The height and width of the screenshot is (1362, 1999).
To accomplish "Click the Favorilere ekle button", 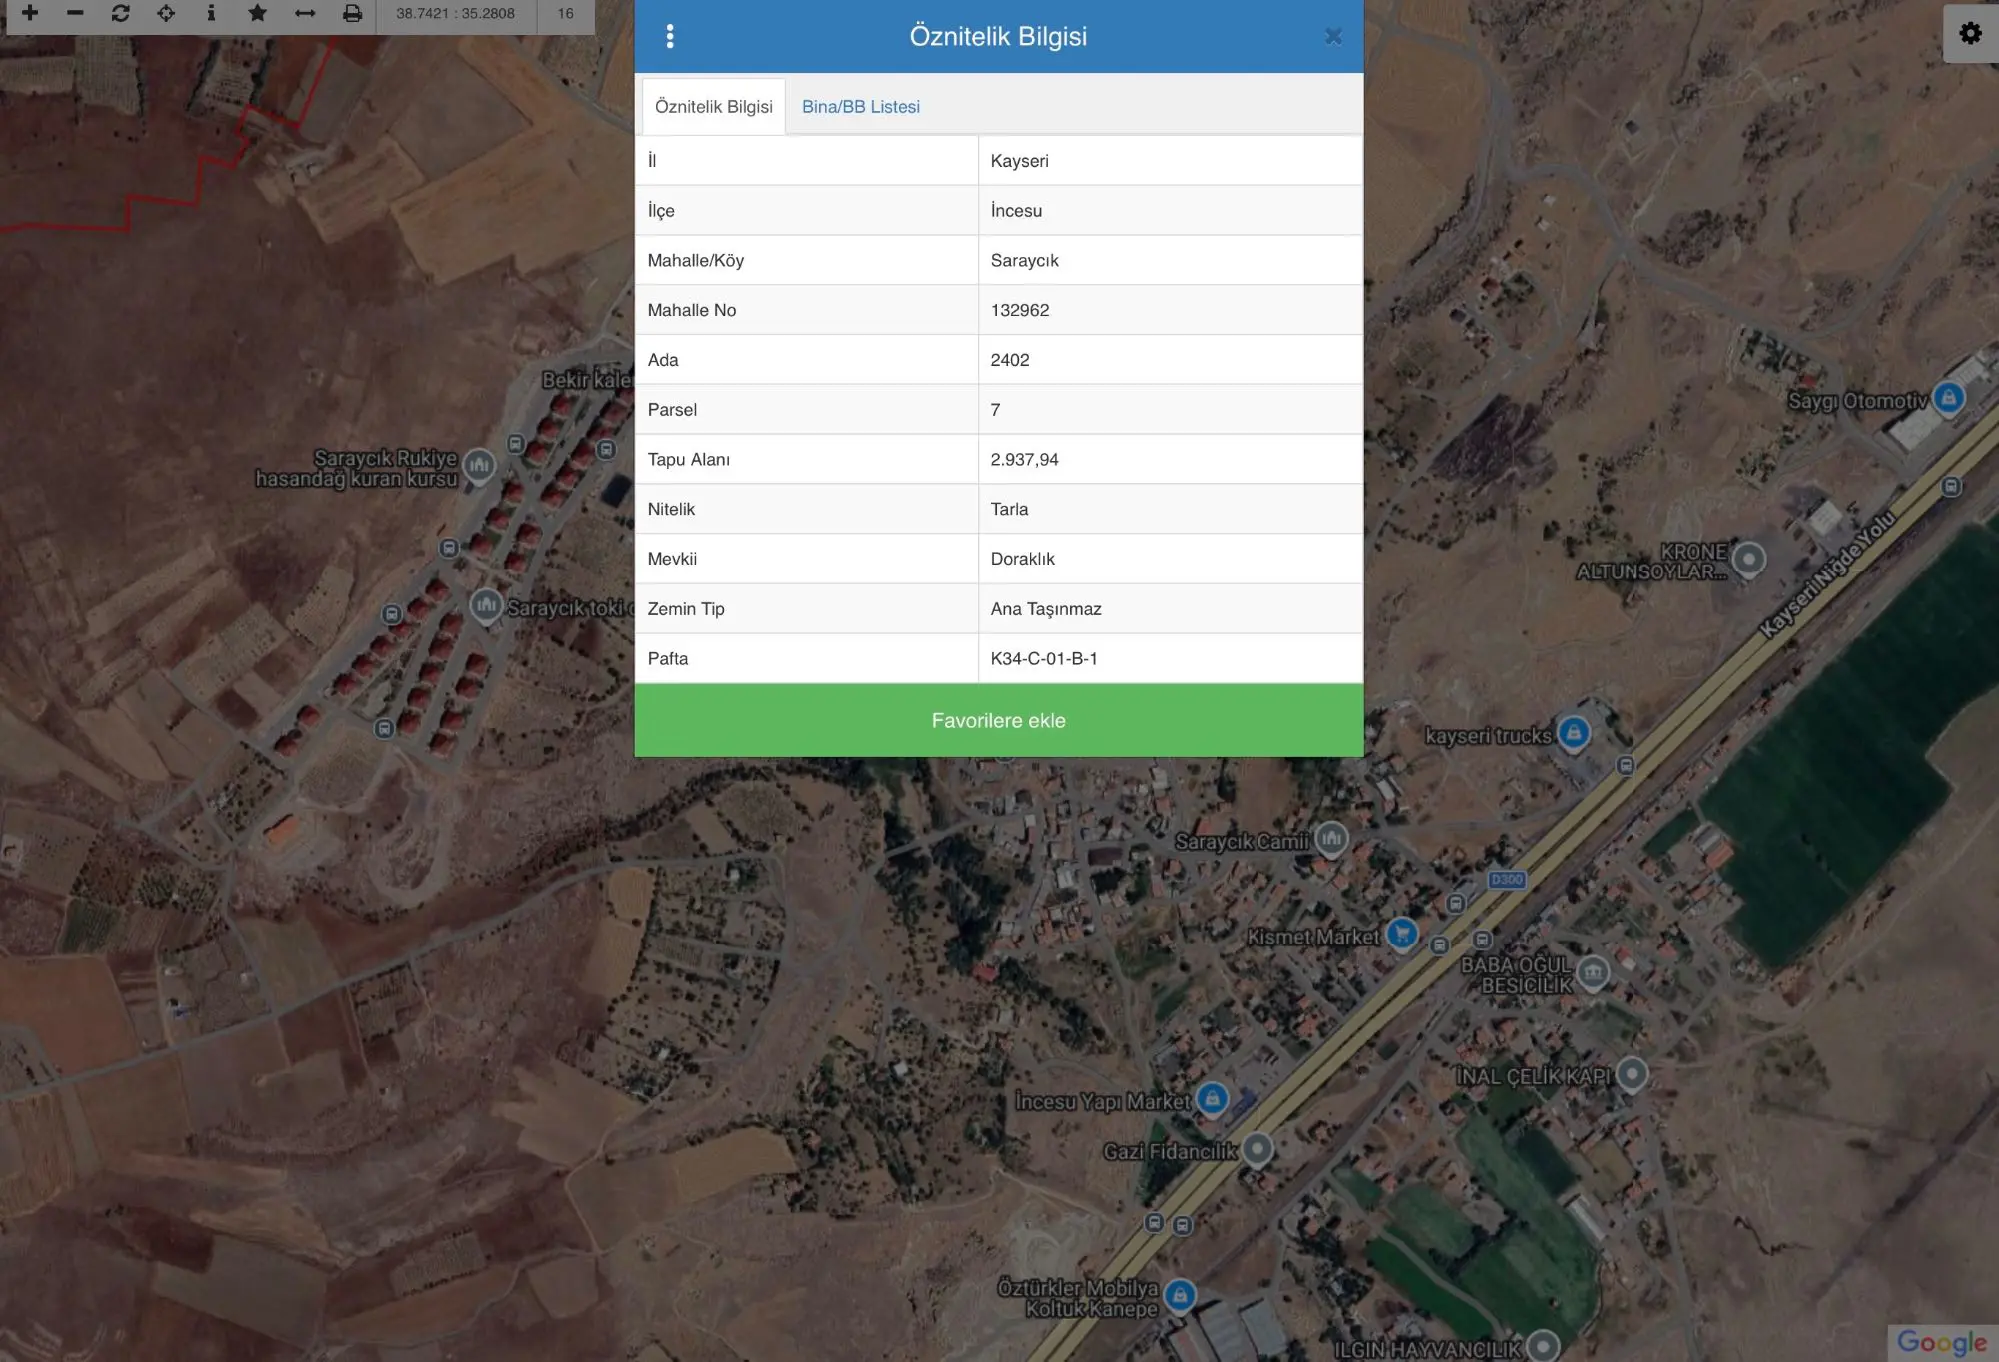I will [x=998, y=720].
